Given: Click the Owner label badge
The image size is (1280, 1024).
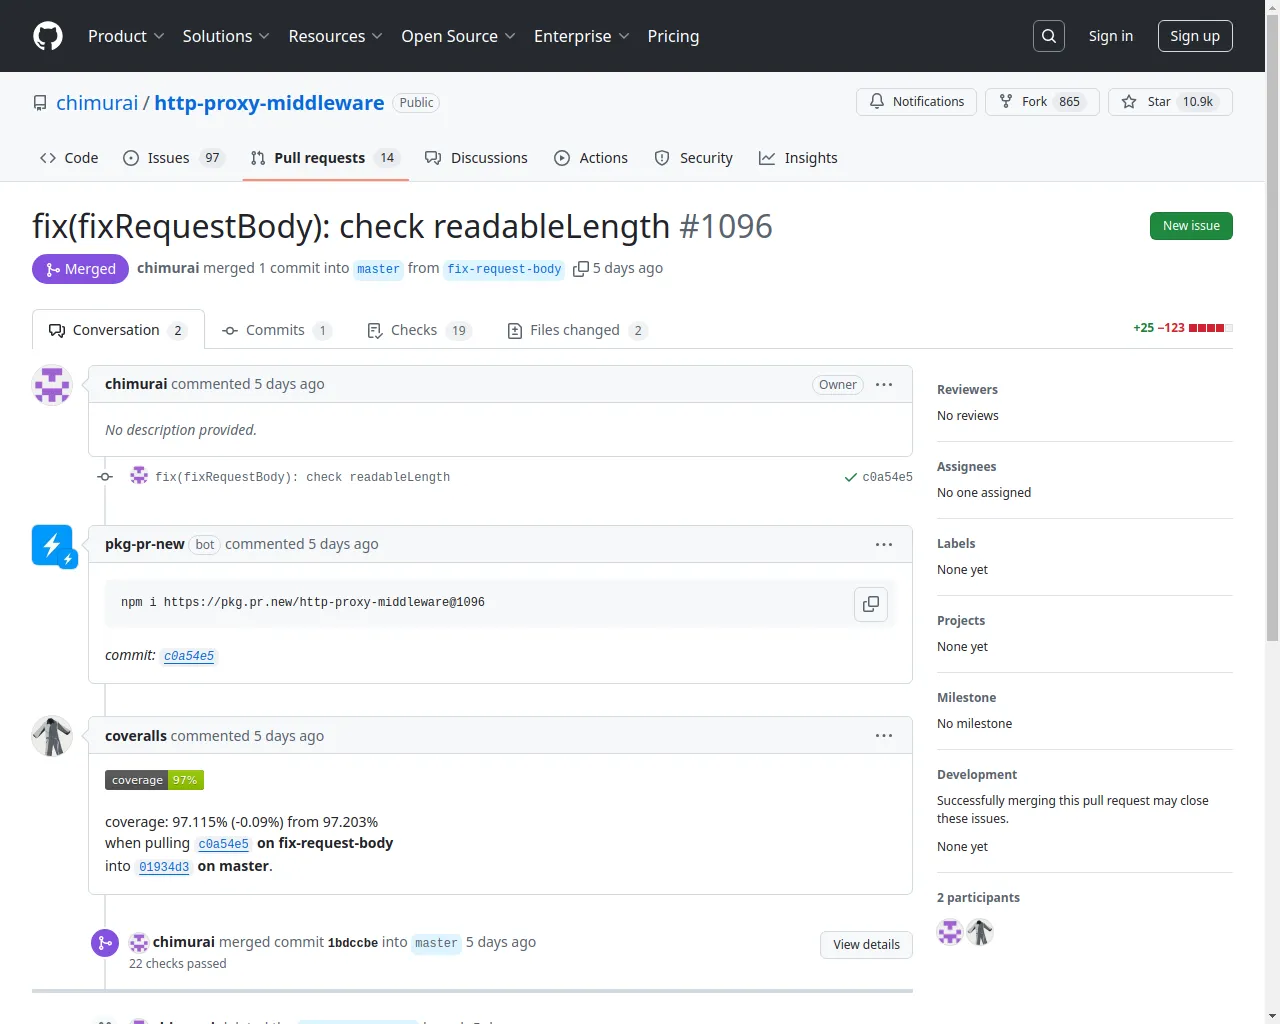Looking at the screenshot, I should pyautogui.click(x=838, y=385).
